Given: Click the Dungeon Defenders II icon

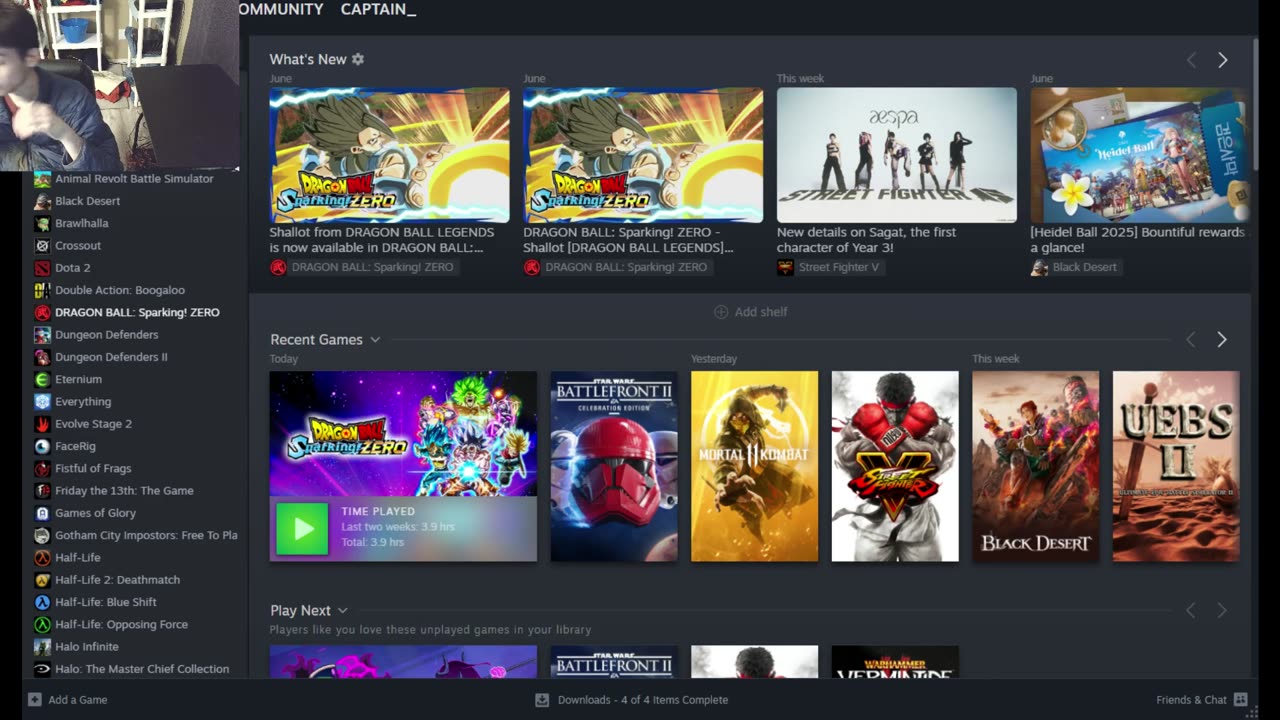Looking at the screenshot, I should pyautogui.click(x=42, y=357).
